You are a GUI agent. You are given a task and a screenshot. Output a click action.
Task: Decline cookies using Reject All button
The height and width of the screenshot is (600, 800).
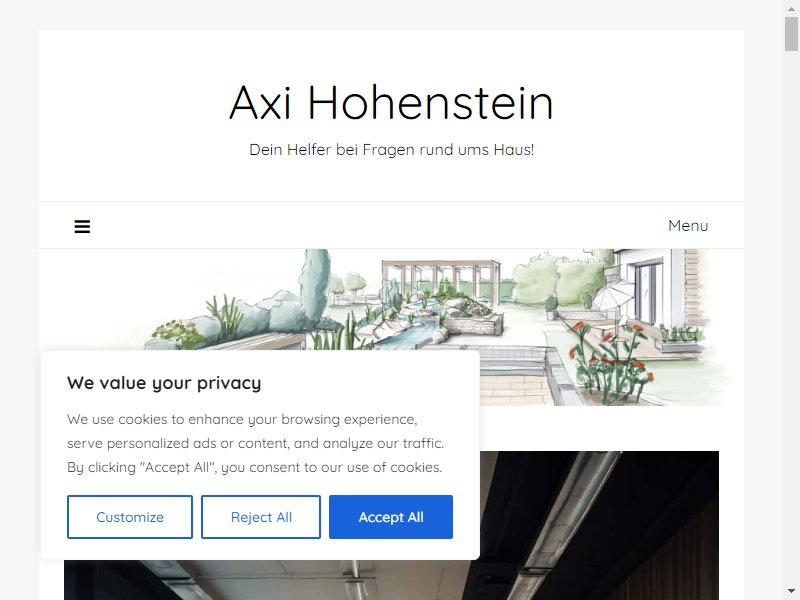(x=261, y=517)
